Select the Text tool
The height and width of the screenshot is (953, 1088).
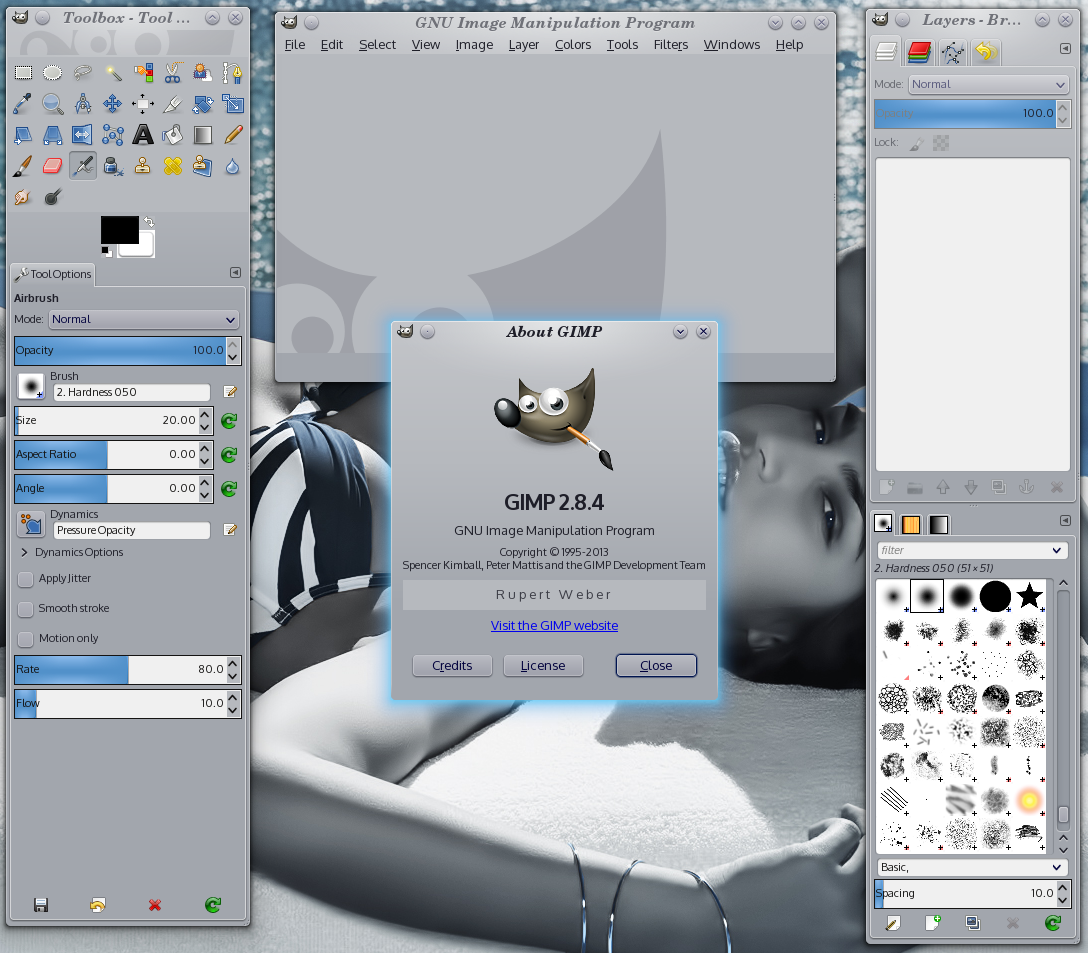[x=143, y=134]
